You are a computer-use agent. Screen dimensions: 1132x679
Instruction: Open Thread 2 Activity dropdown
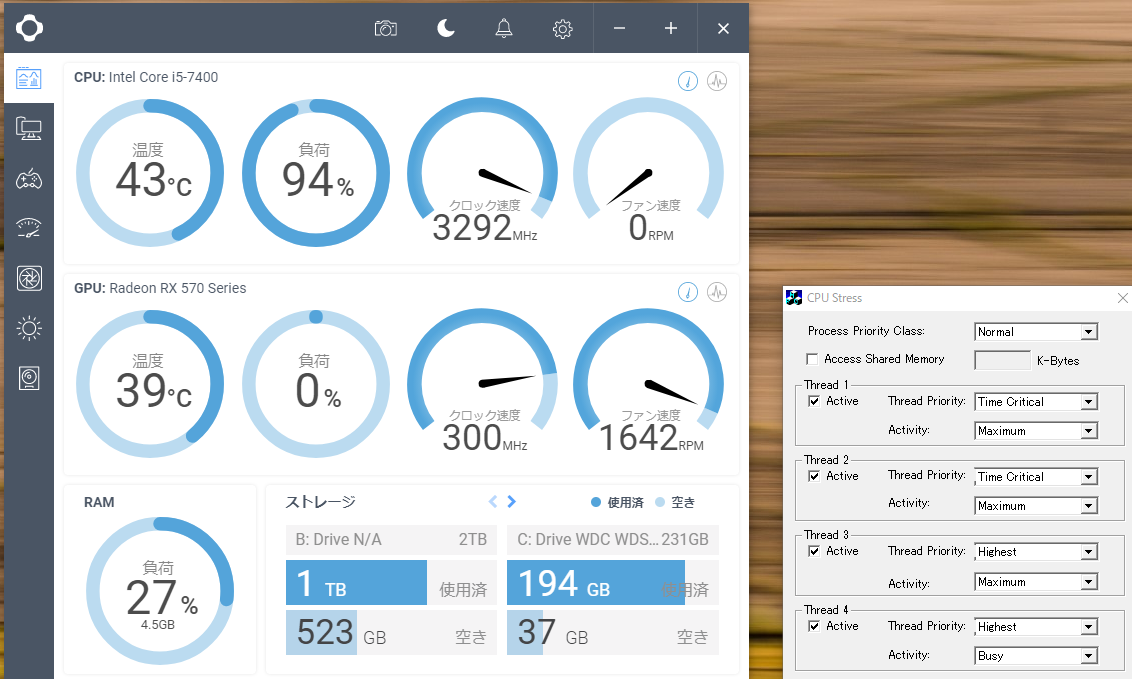pyautogui.click(x=1036, y=506)
